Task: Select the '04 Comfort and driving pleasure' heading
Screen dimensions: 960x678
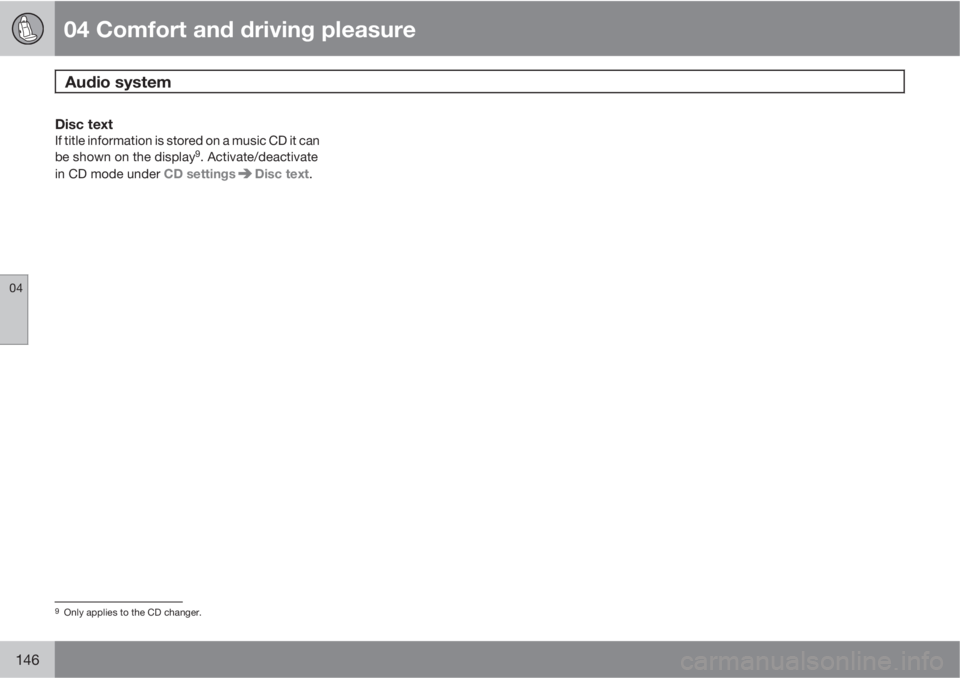Action: point(239,29)
